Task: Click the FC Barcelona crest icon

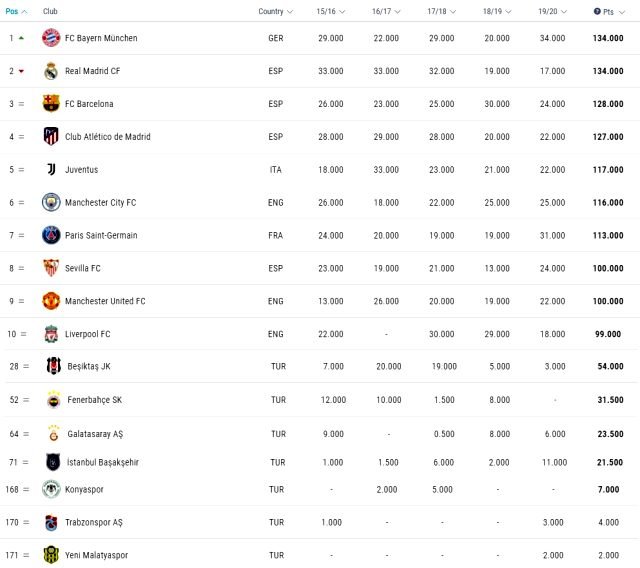Action: click(x=50, y=104)
